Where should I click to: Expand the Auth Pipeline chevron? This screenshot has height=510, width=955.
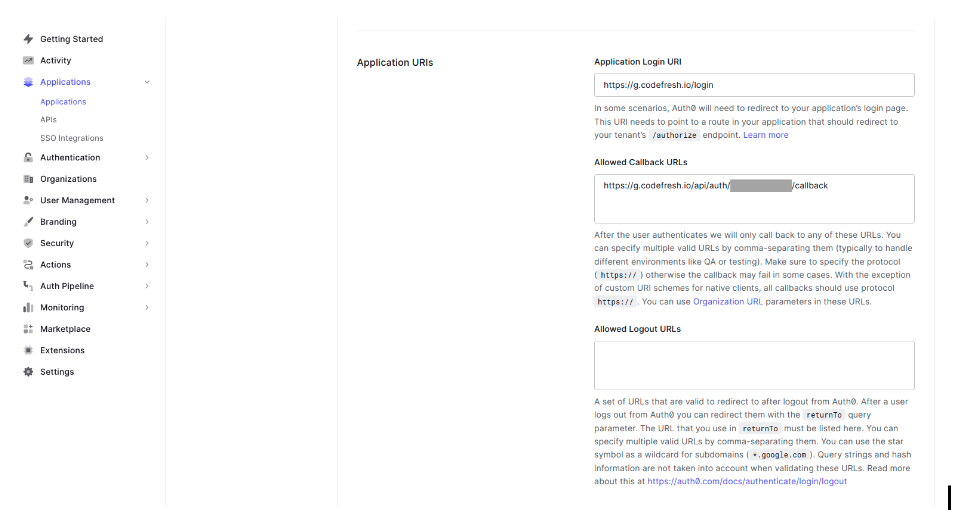(x=147, y=286)
